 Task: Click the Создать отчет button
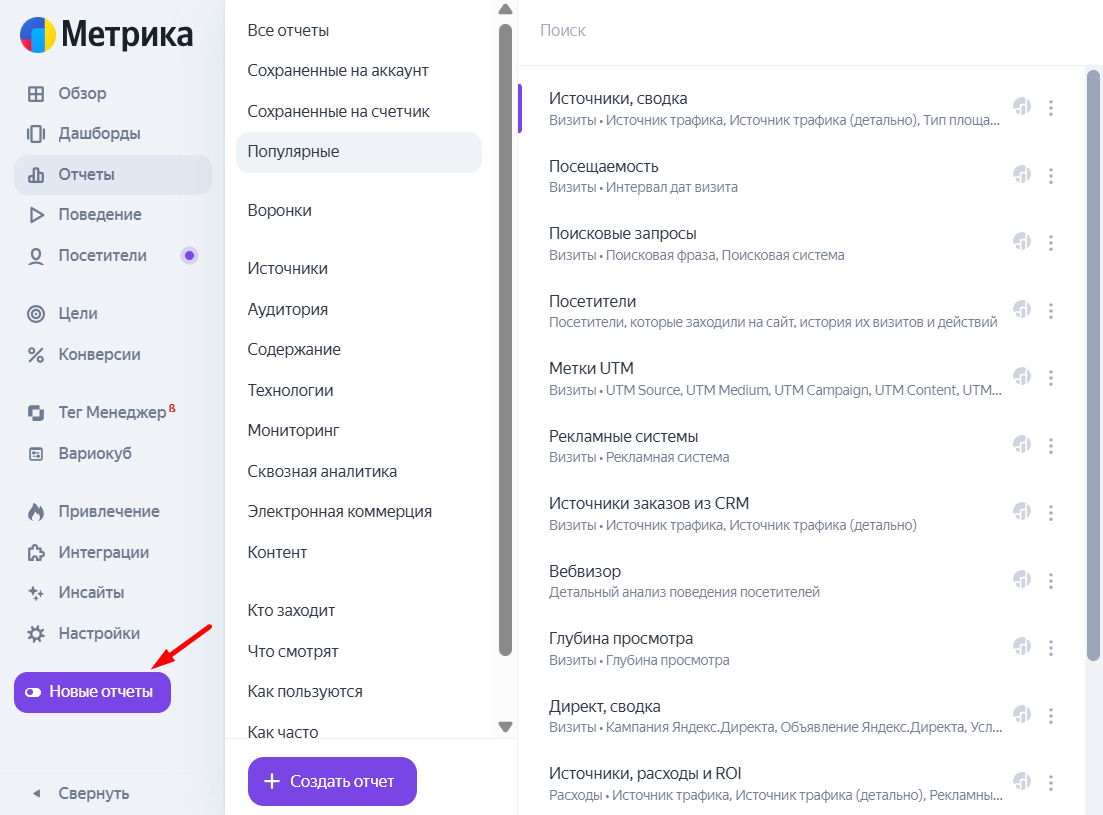click(331, 781)
